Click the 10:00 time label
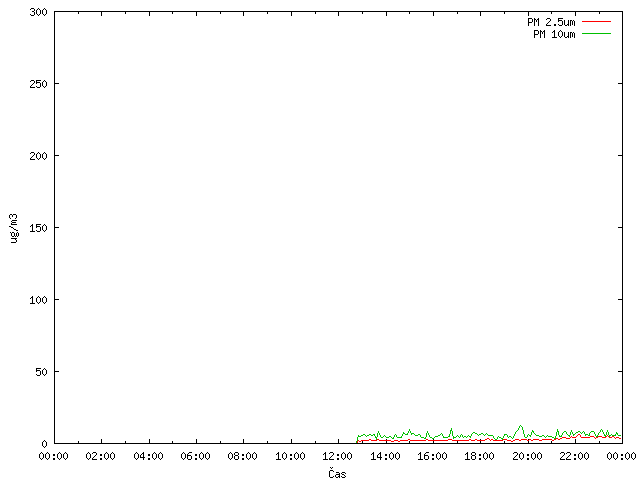The height and width of the screenshot is (480, 640). point(291,456)
